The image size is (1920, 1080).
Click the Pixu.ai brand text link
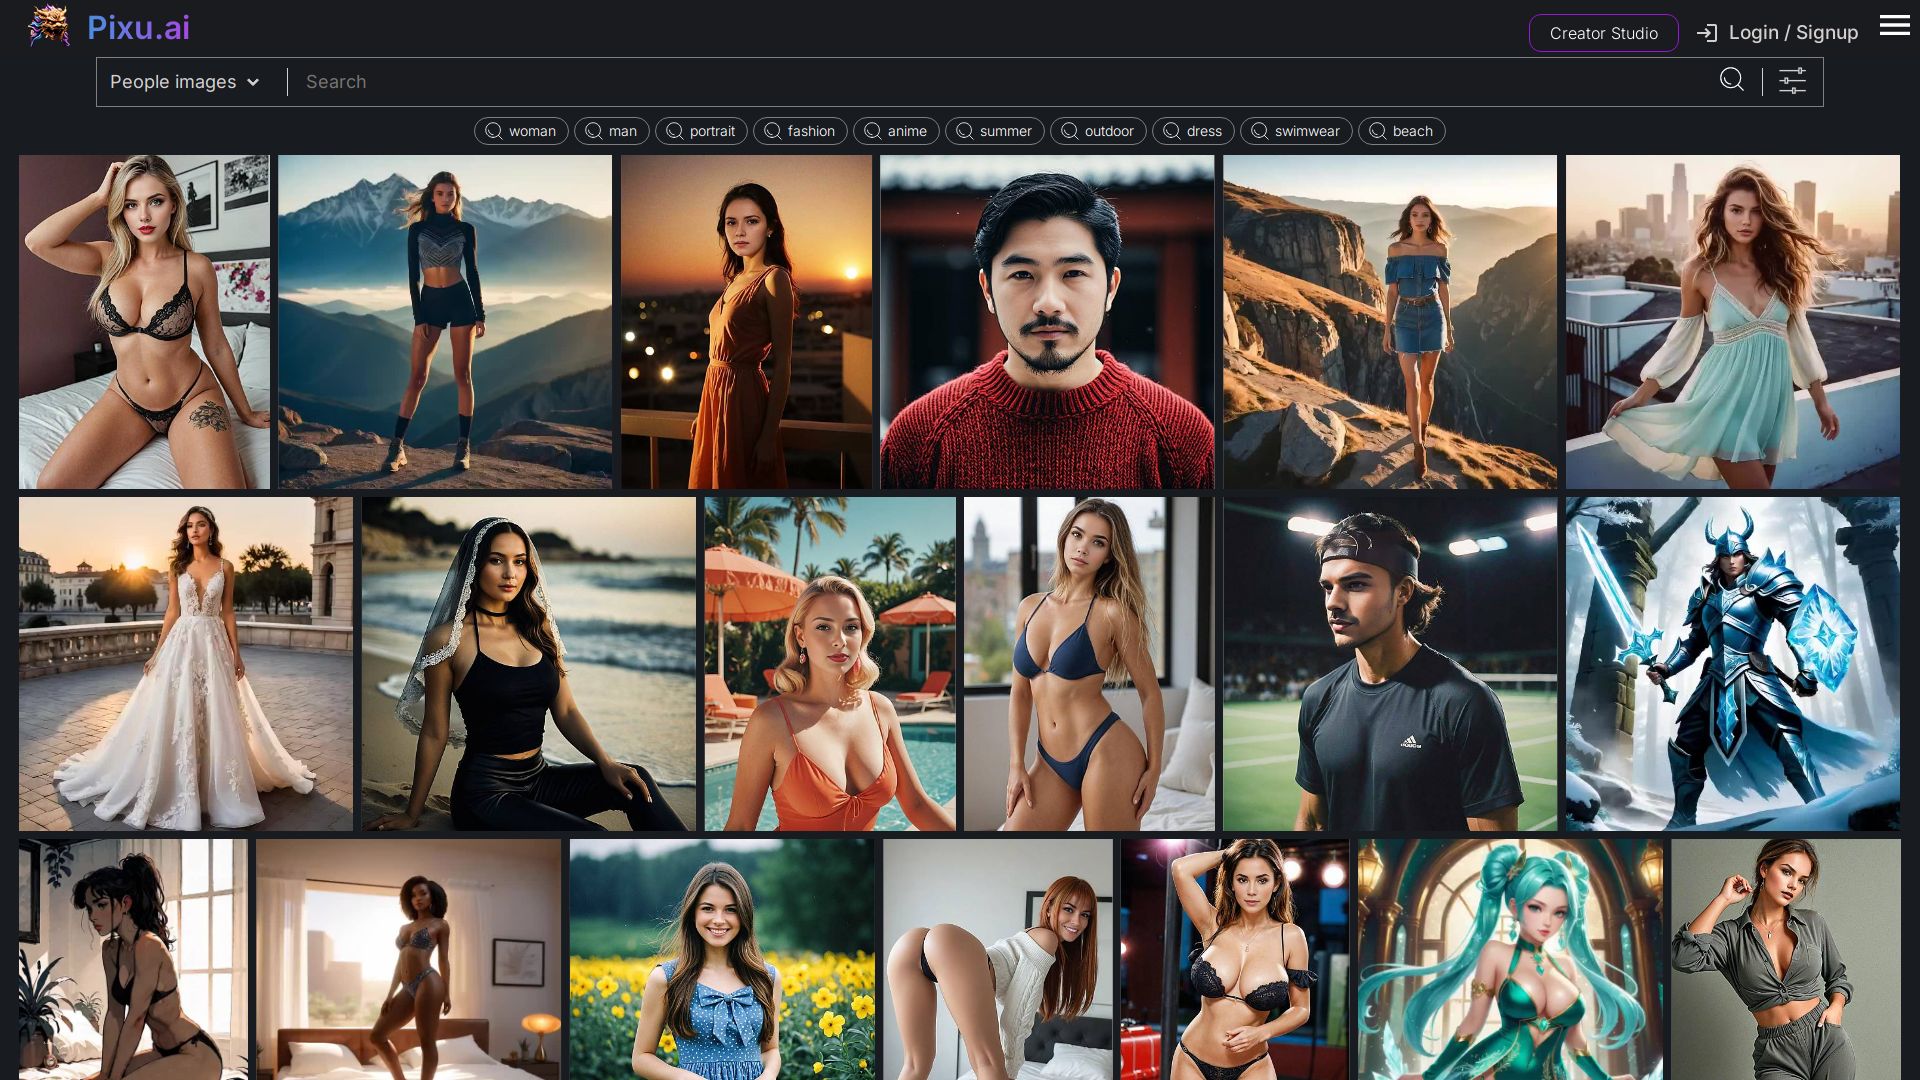(138, 28)
